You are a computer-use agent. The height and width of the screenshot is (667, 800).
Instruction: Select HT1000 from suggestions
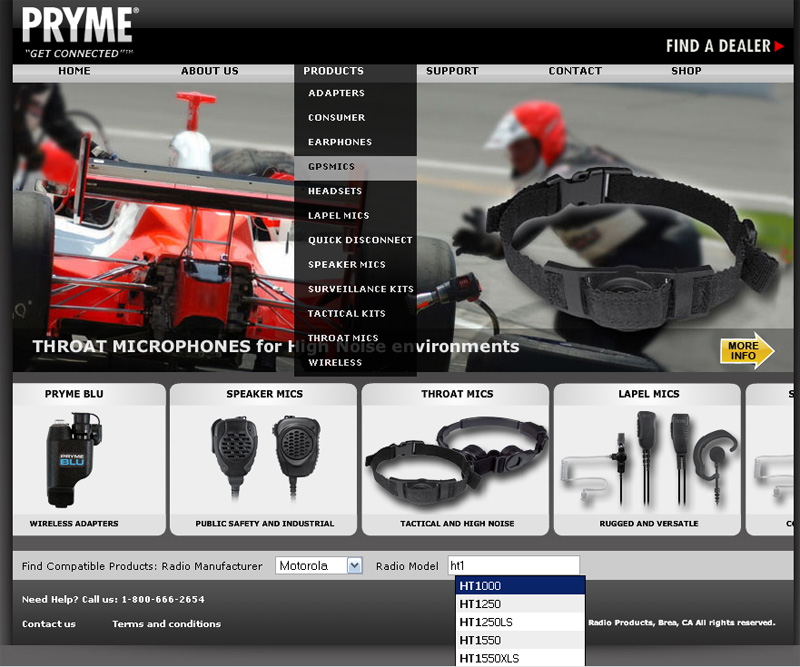(x=520, y=585)
